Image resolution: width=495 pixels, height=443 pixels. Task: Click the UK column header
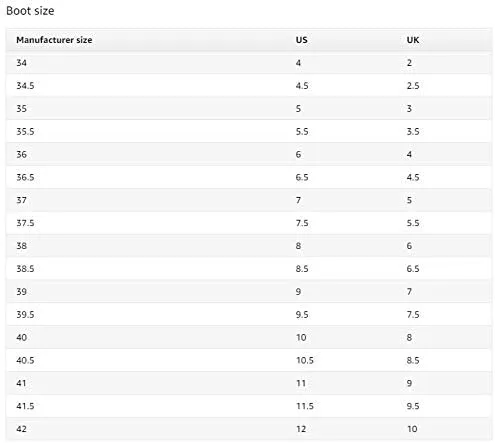(413, 40)
